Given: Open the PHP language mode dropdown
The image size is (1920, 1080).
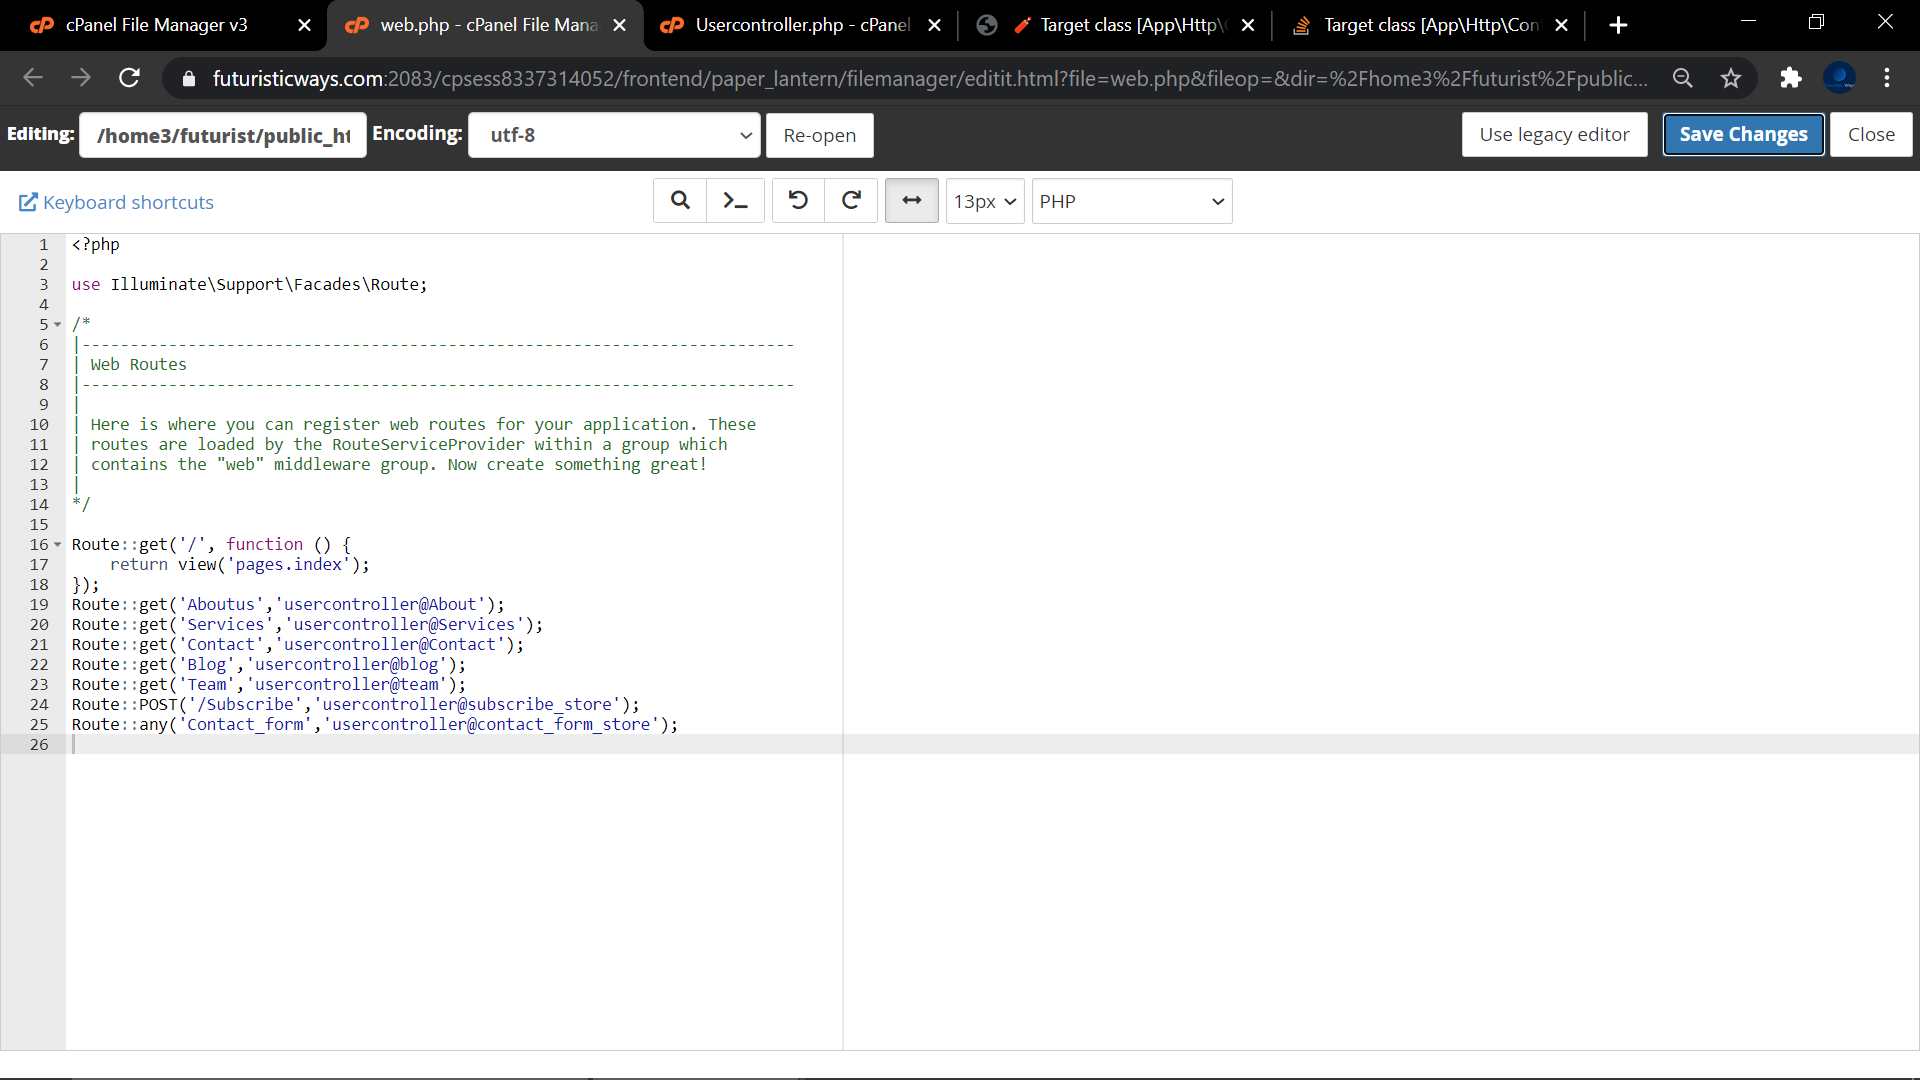Looking at the screenshot, I should 1131,201.
